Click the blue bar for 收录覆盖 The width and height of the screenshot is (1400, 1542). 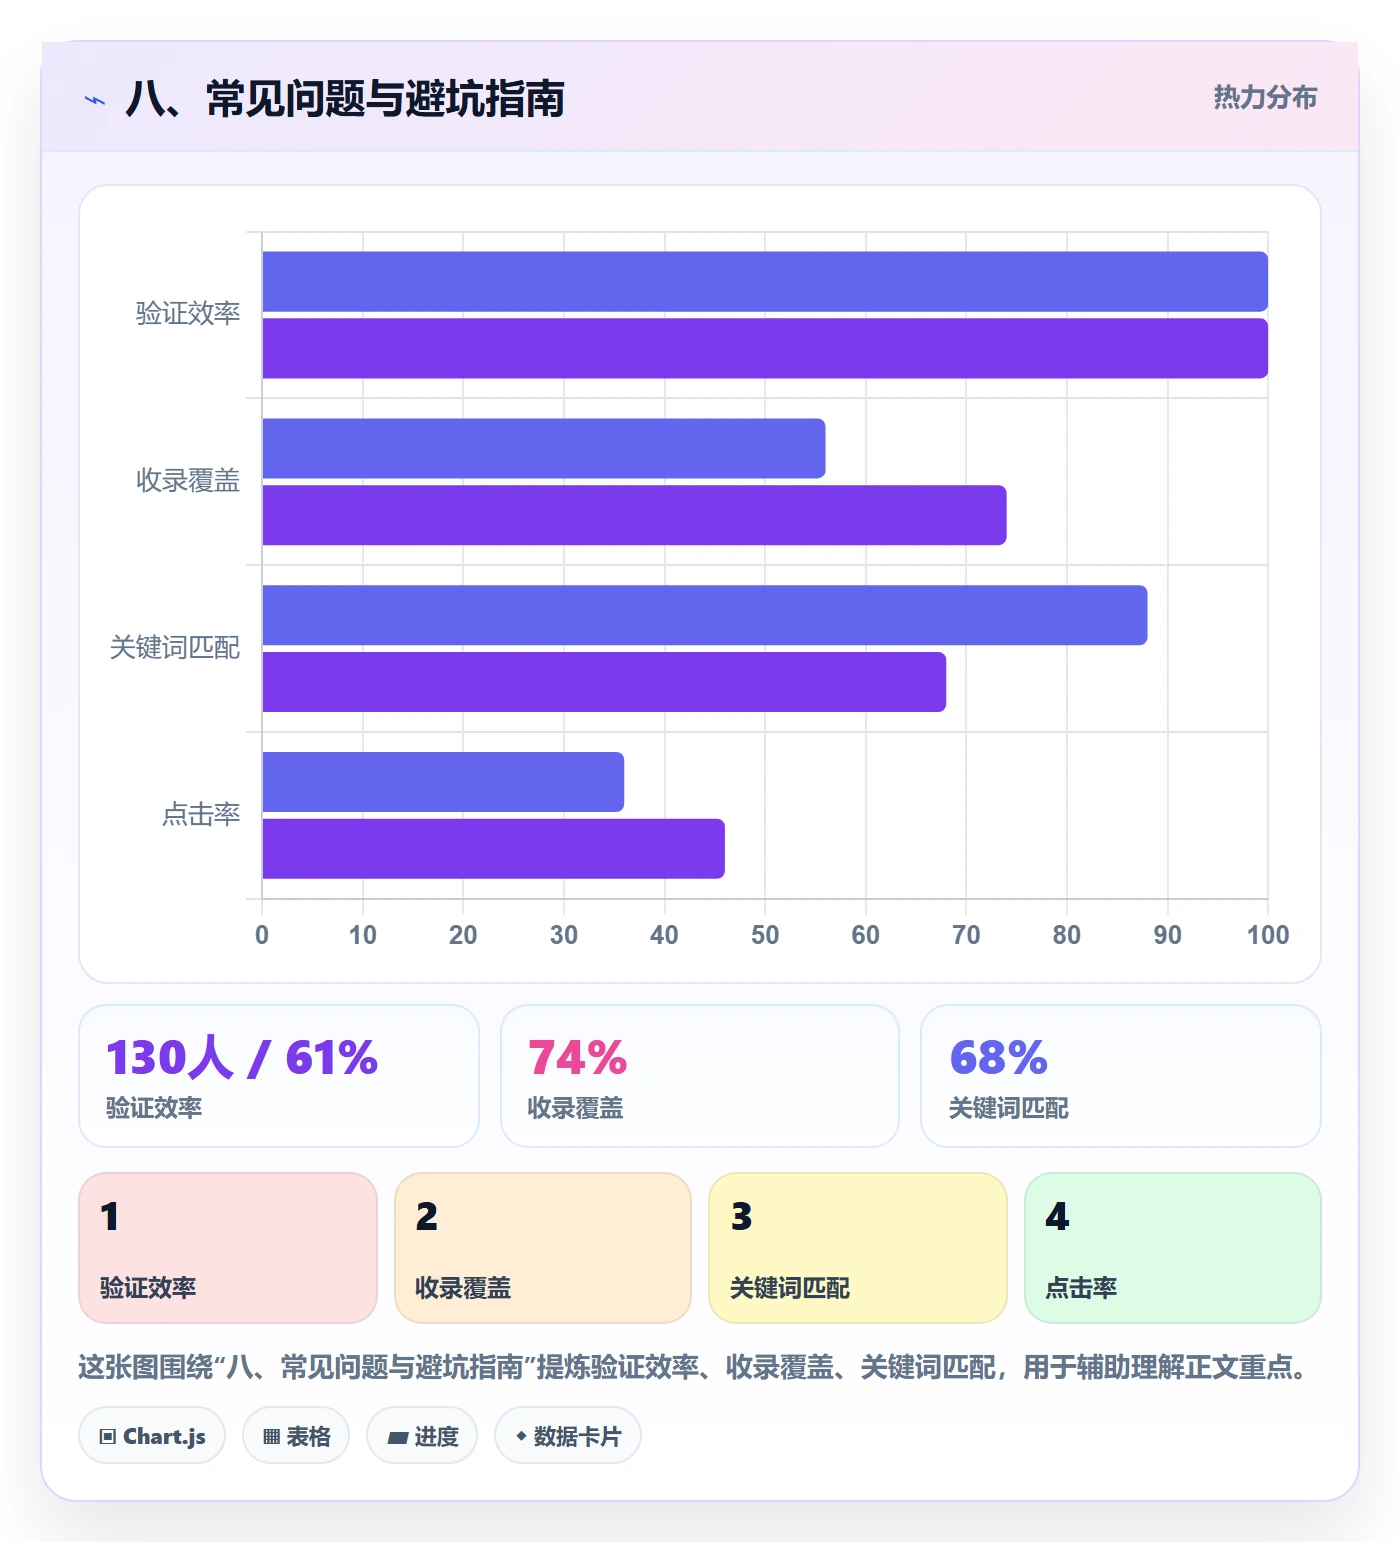click(x=544, y=448)
